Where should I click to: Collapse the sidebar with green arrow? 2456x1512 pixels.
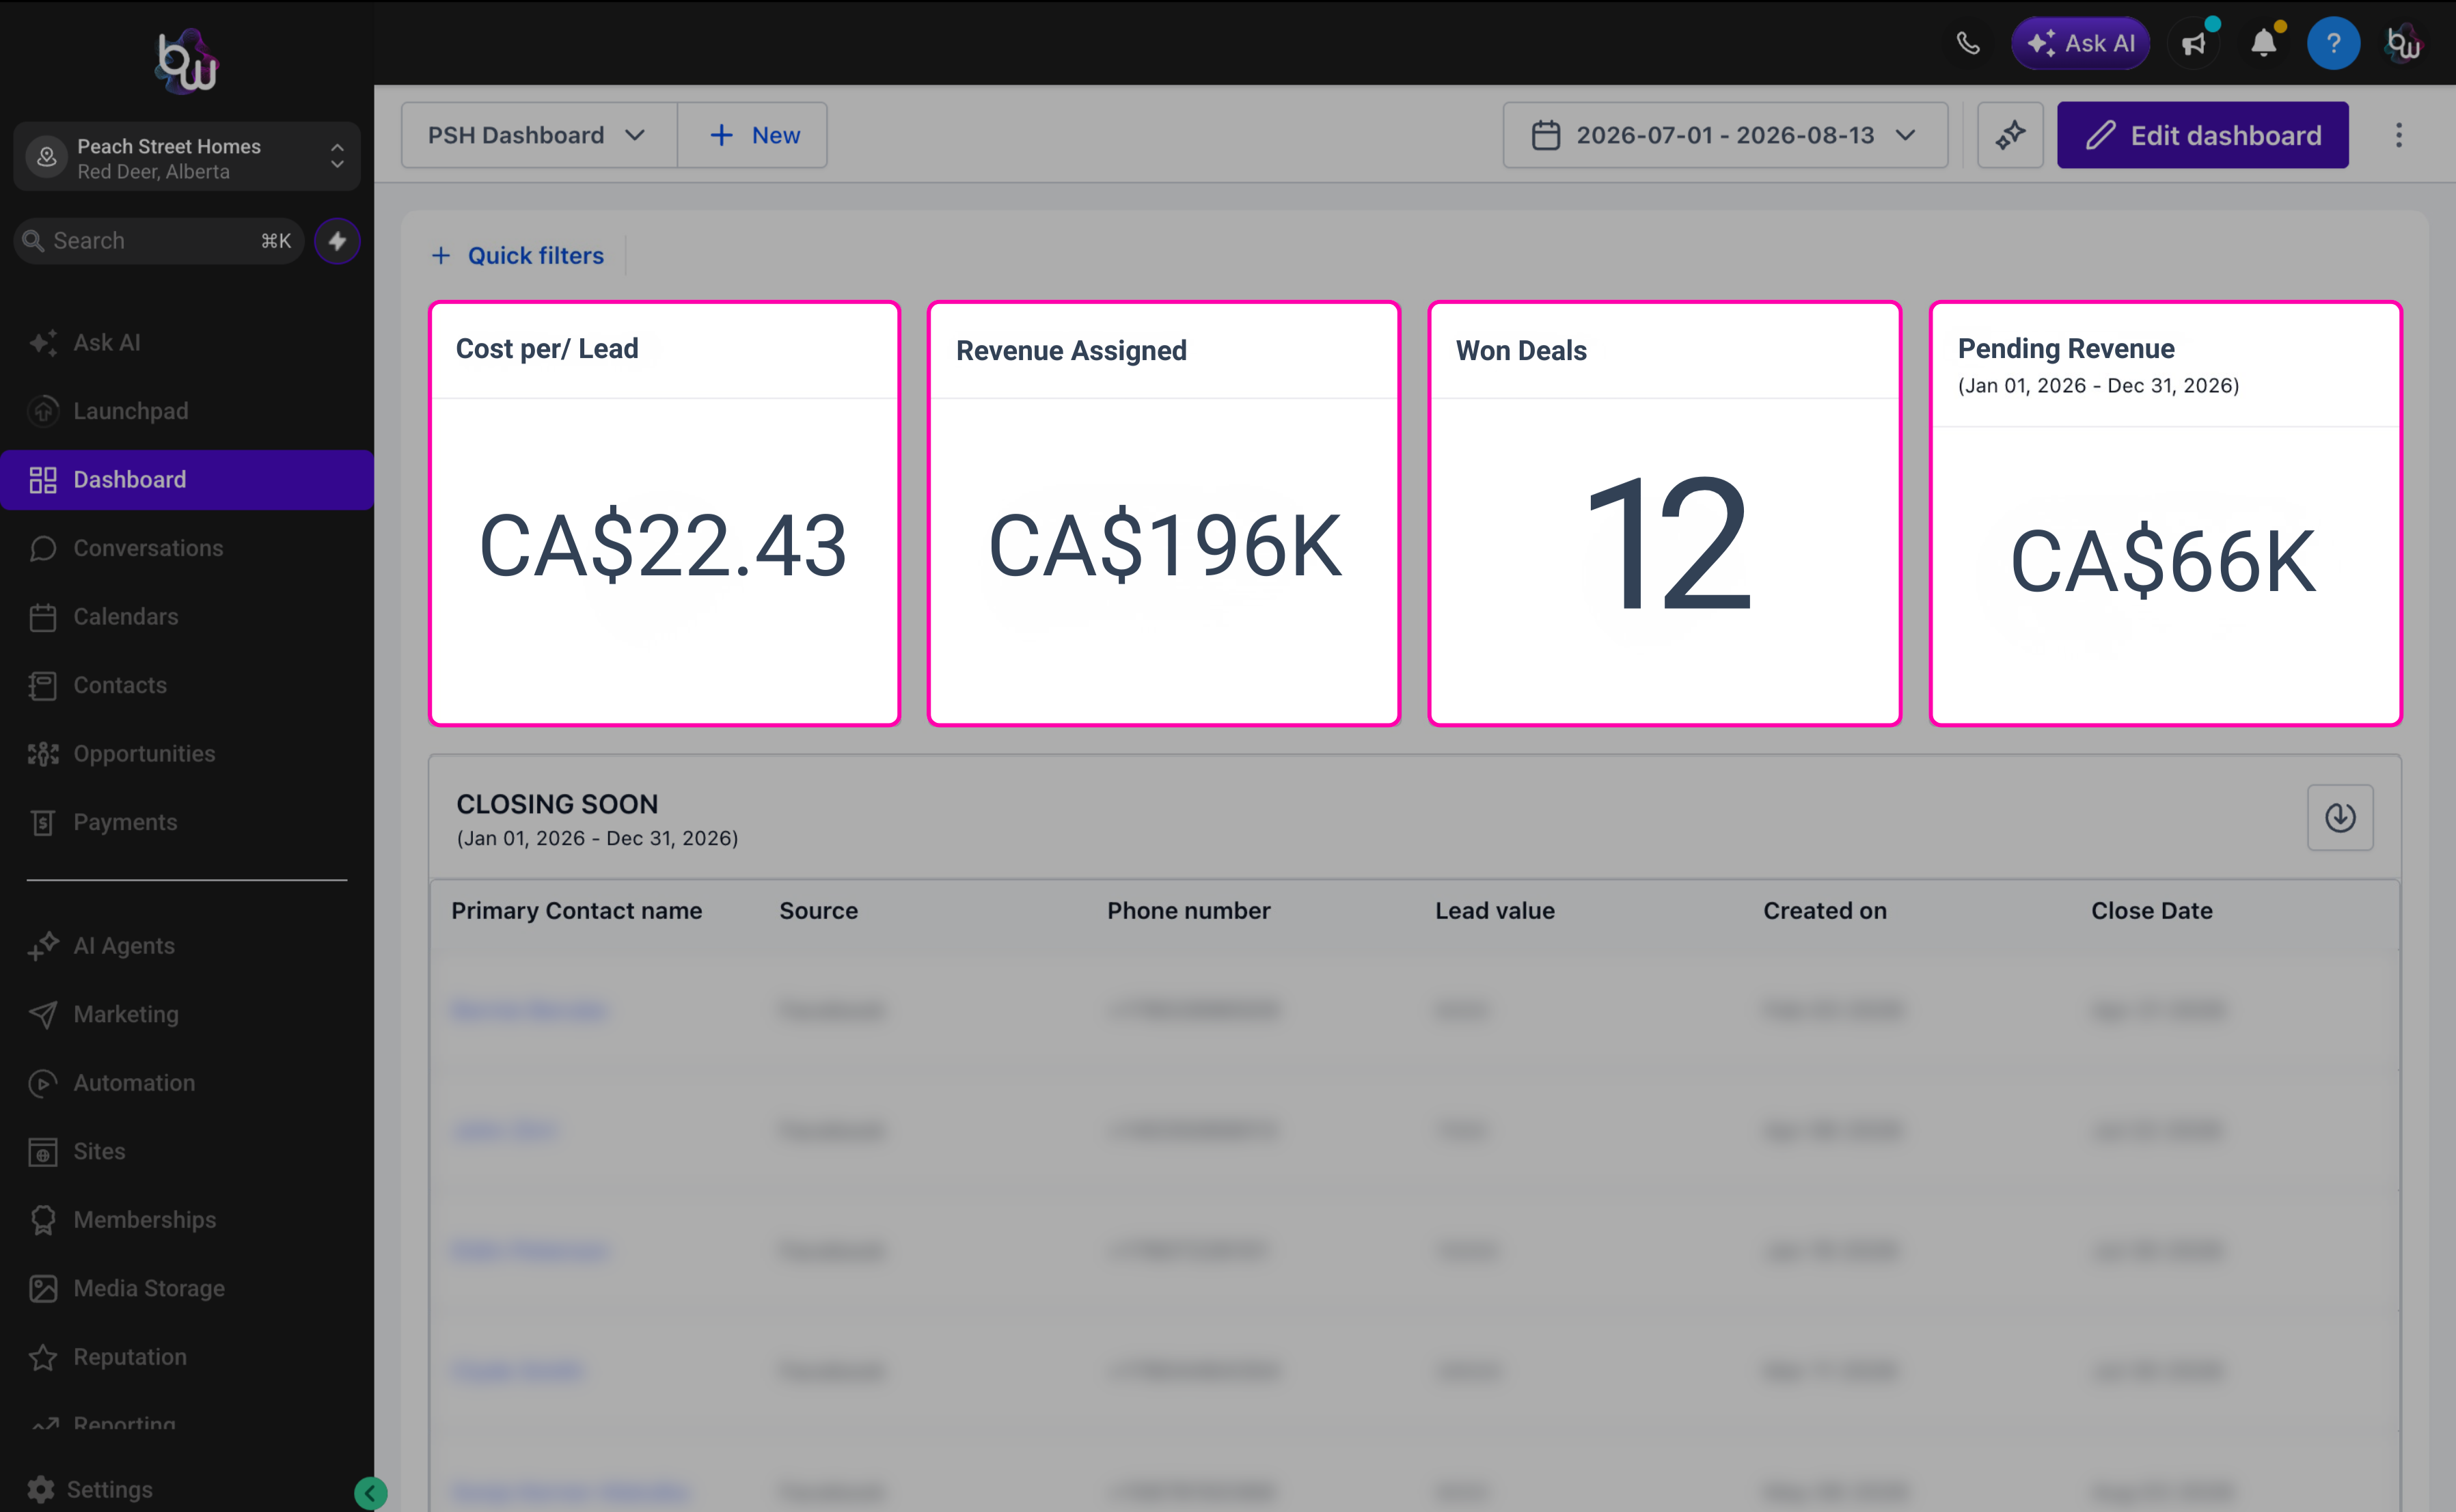coord(370,1494)
